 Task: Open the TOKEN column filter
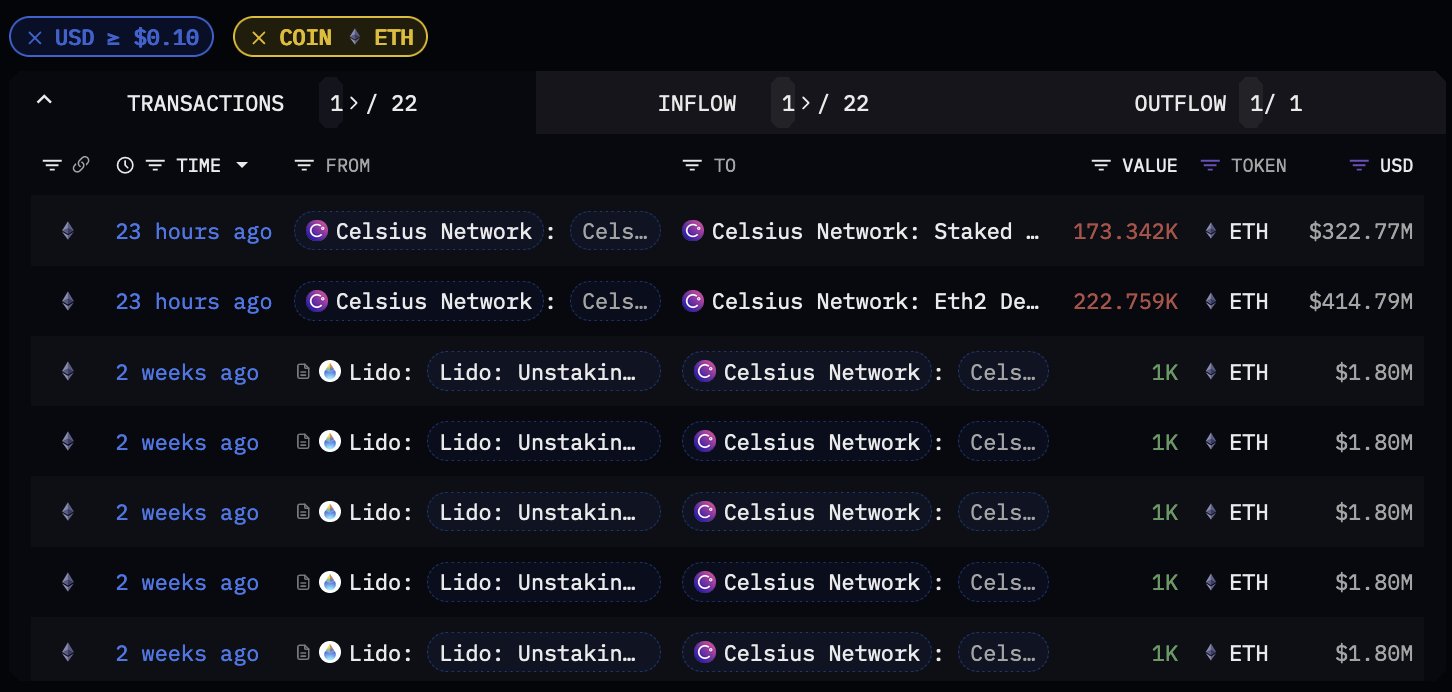click(1210, 165)
